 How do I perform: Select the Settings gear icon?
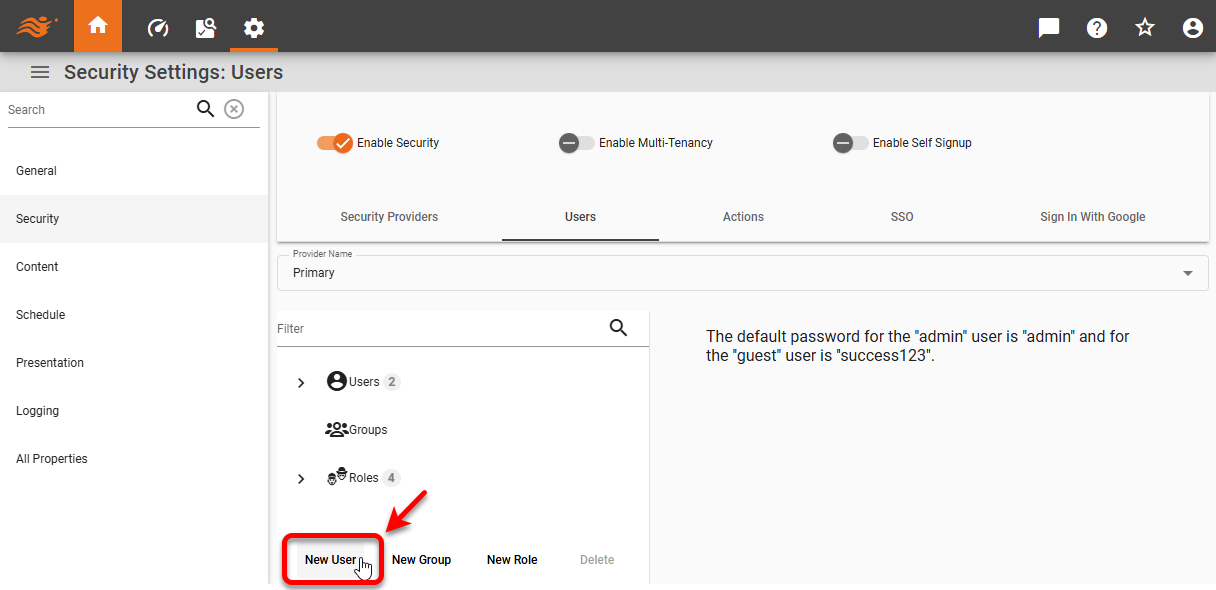coord(253,28)
